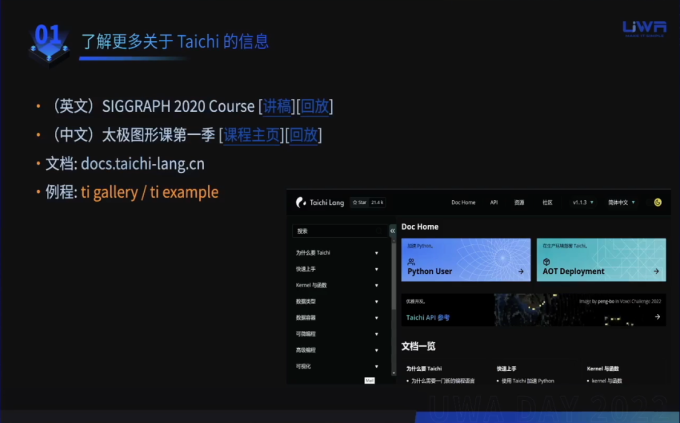
Task: Click the 'SIGGRAPH 2020 Course' text
Action: coord(178,106)
